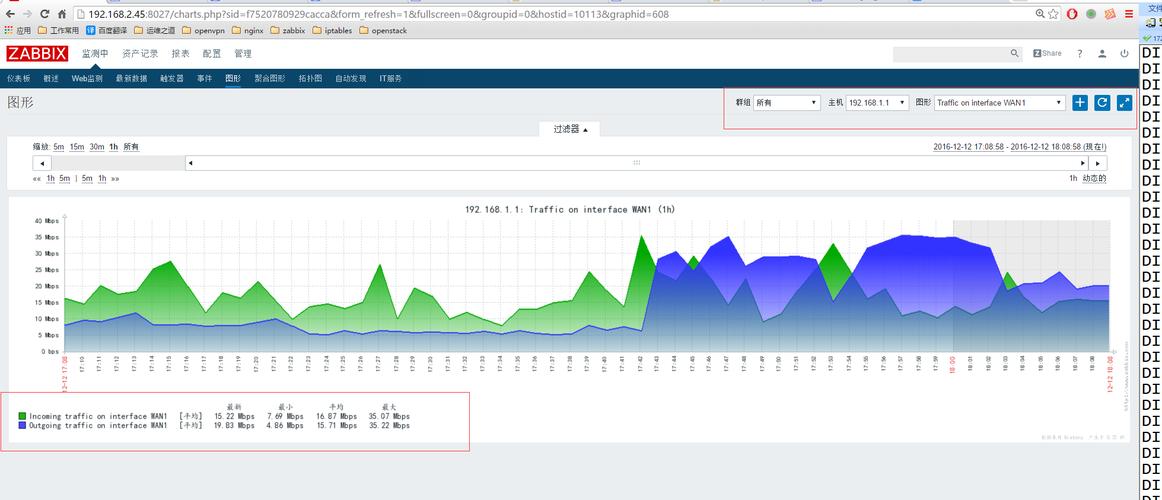Click the green circle extension icon
Image resolution: width=1162 pixels, height=500 pixels.
[x=1091, y=14]
